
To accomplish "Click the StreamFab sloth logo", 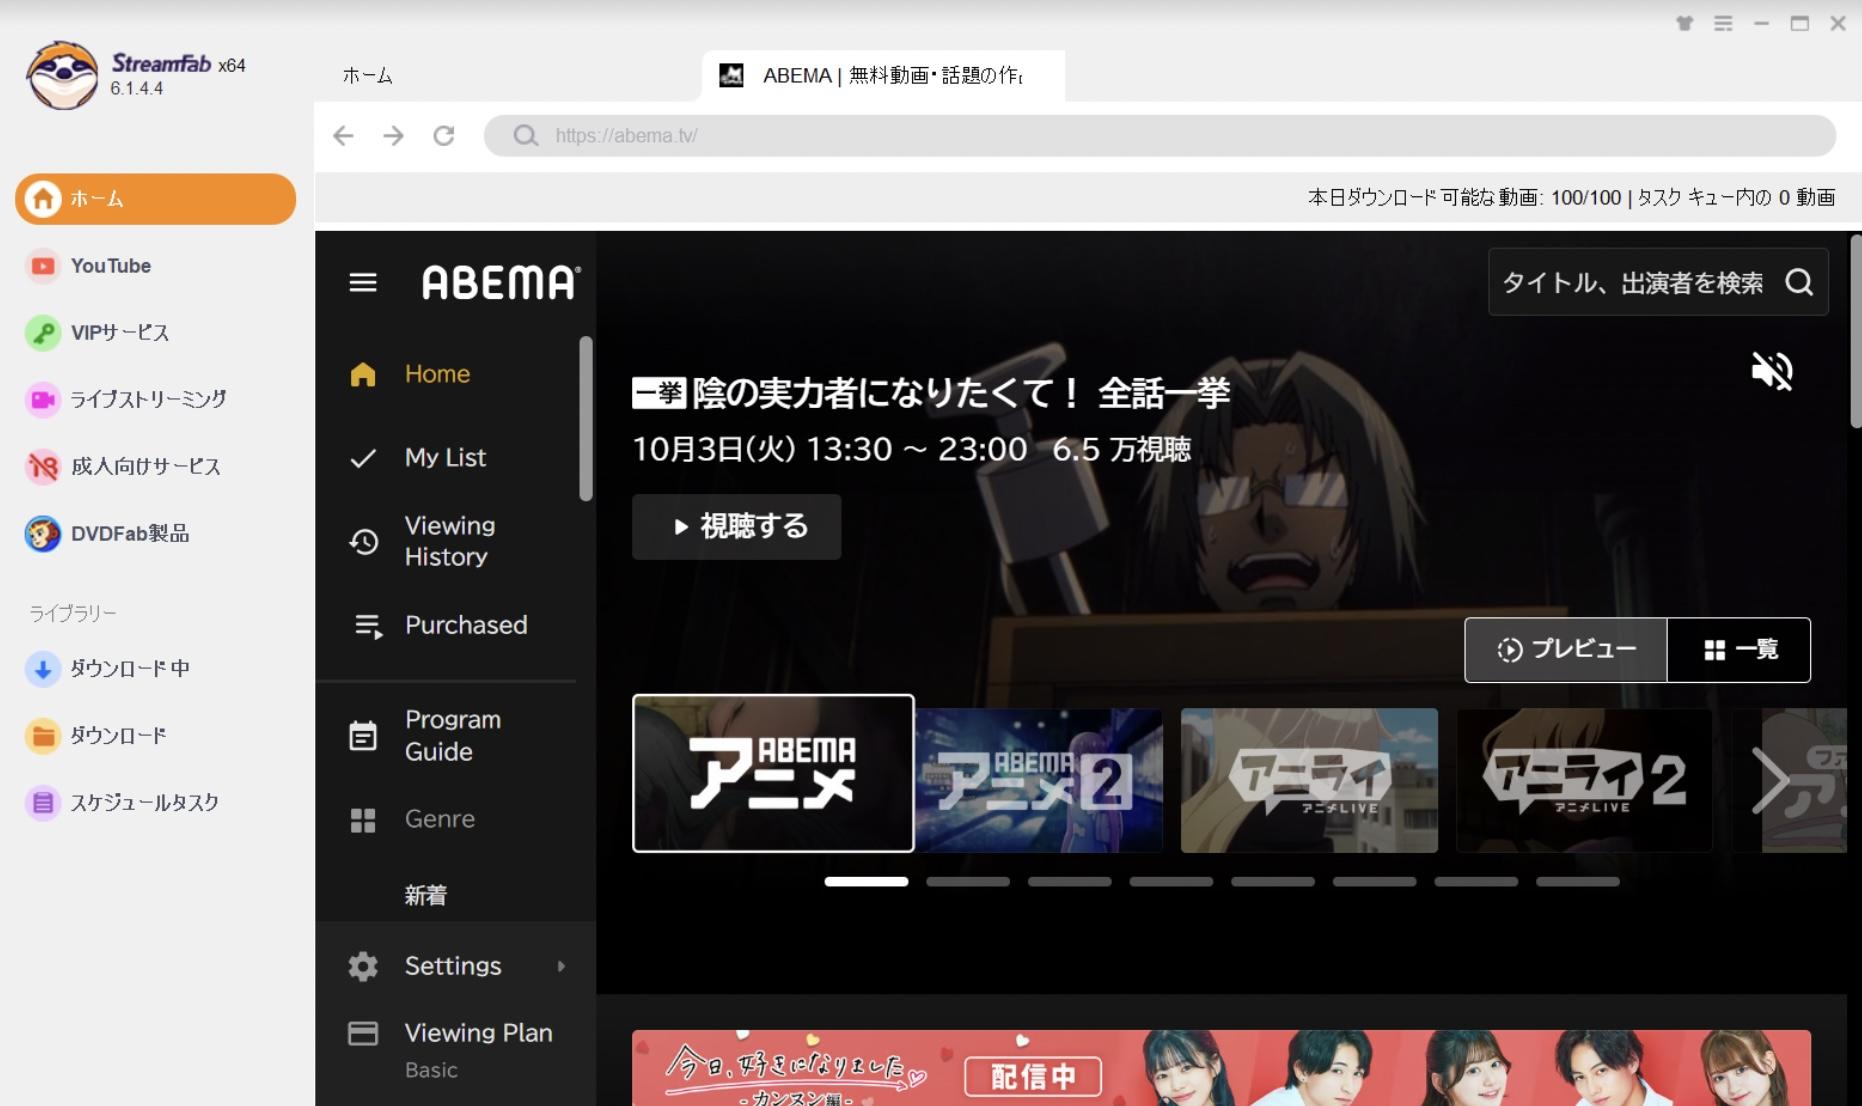I will (62, 75).
